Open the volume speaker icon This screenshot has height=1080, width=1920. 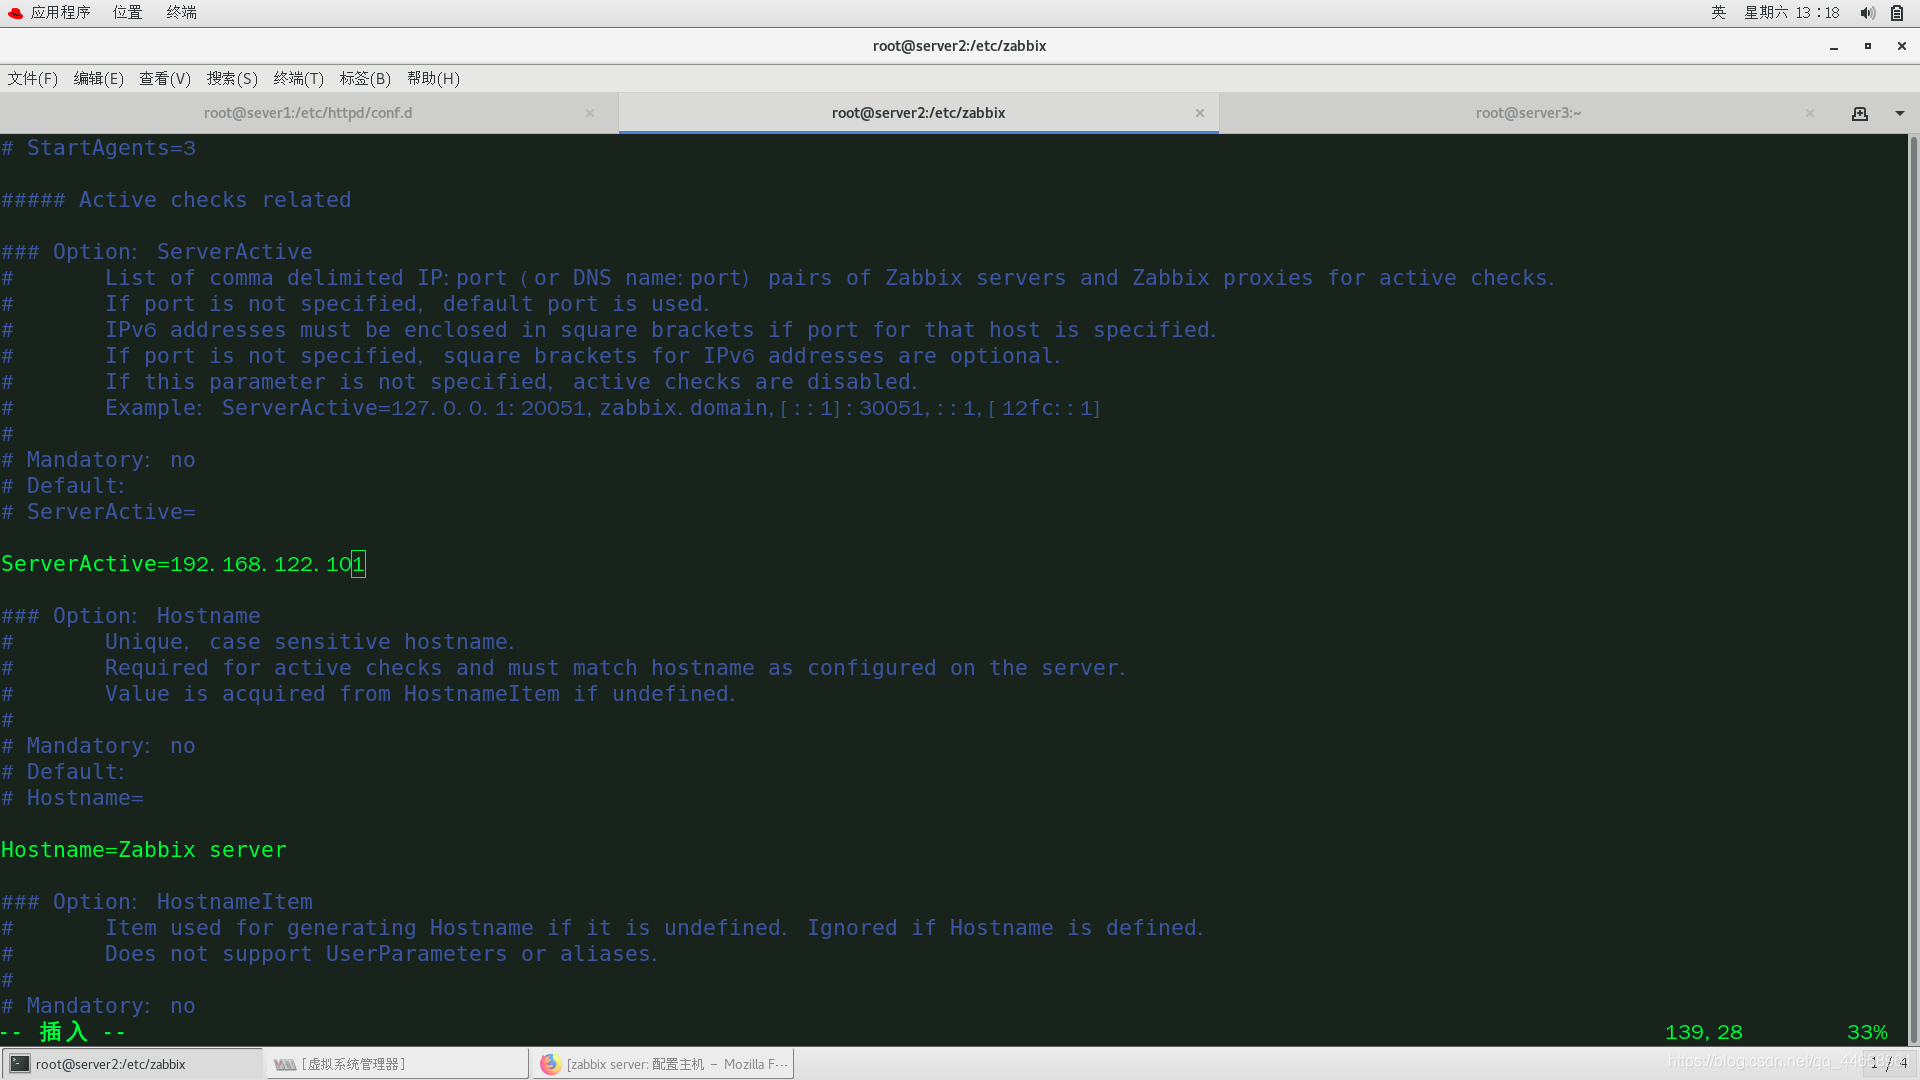1867,13
